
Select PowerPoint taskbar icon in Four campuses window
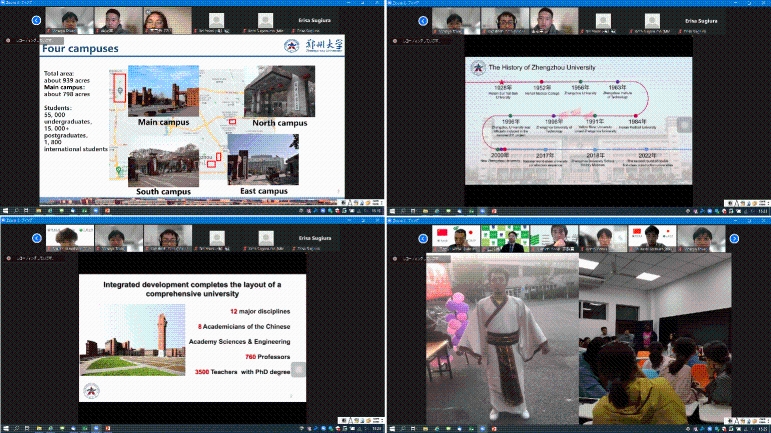(x=107, y=210)
